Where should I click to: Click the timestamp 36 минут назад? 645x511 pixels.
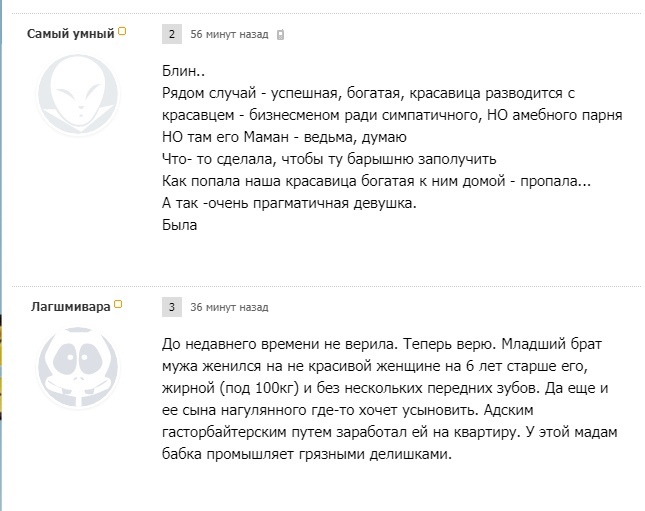229,308
